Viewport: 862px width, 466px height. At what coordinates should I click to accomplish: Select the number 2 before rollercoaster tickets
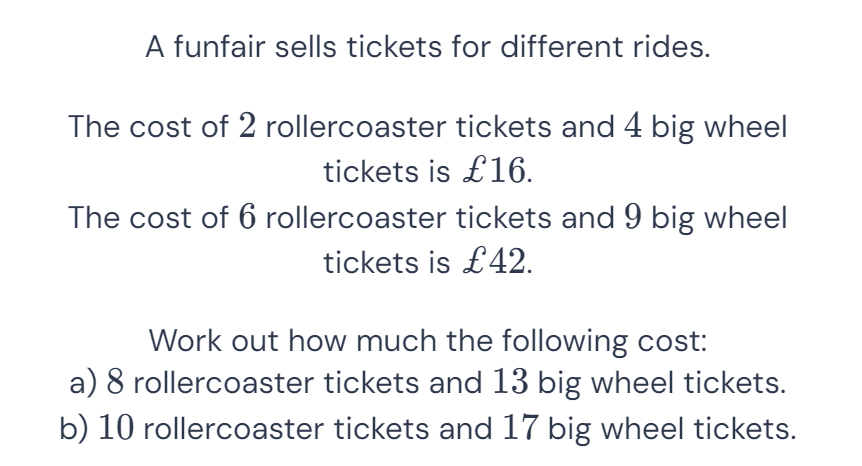coord(247,126)
